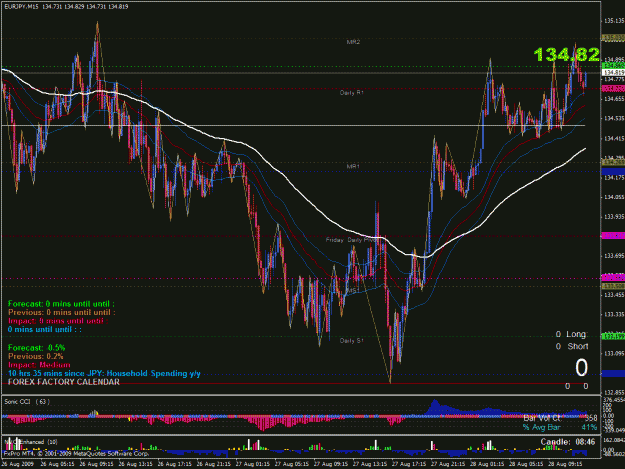
Task: Click the JPY Household Spending y/y news line
Action: pos(104,373)
